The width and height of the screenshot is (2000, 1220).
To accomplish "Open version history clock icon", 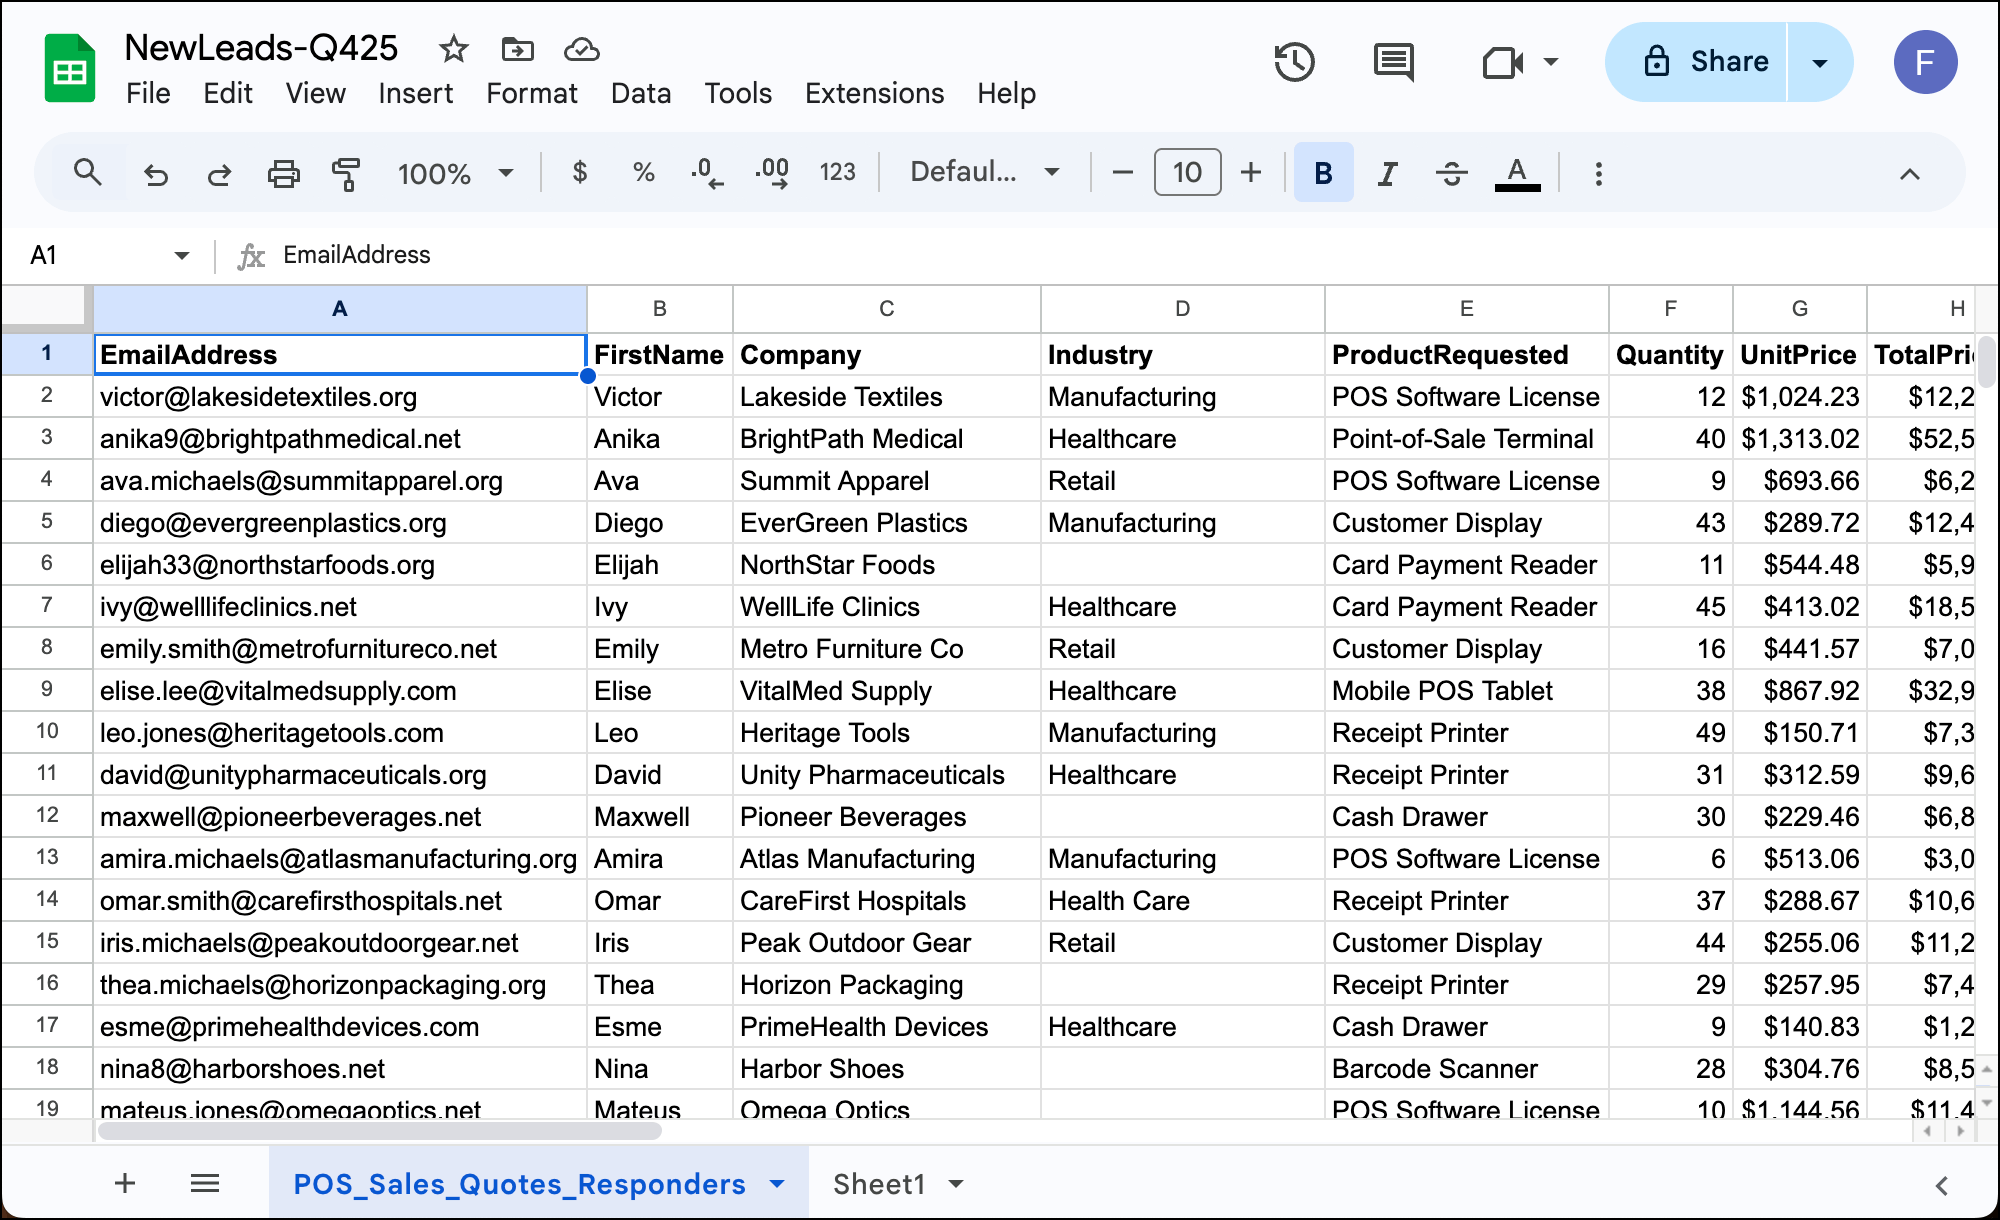I will coord(1294,62).
